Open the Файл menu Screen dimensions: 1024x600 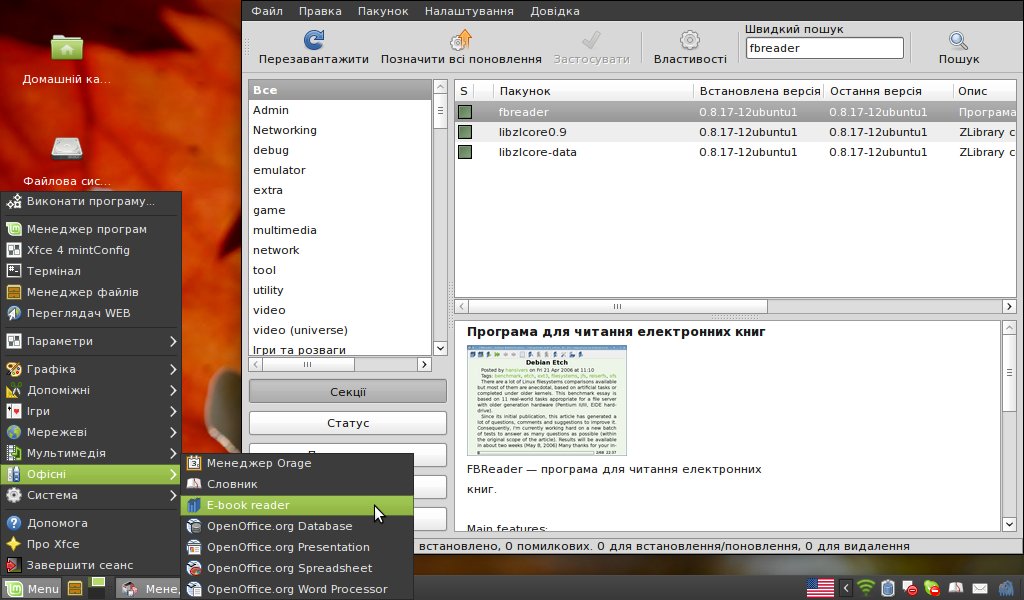tap(267, 11)
